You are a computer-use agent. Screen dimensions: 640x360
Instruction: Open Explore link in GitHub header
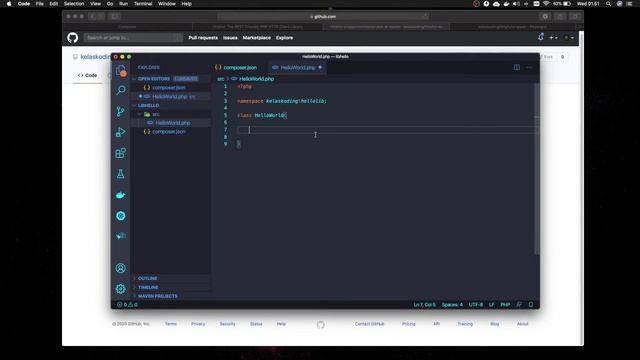[x=284, y=38]
